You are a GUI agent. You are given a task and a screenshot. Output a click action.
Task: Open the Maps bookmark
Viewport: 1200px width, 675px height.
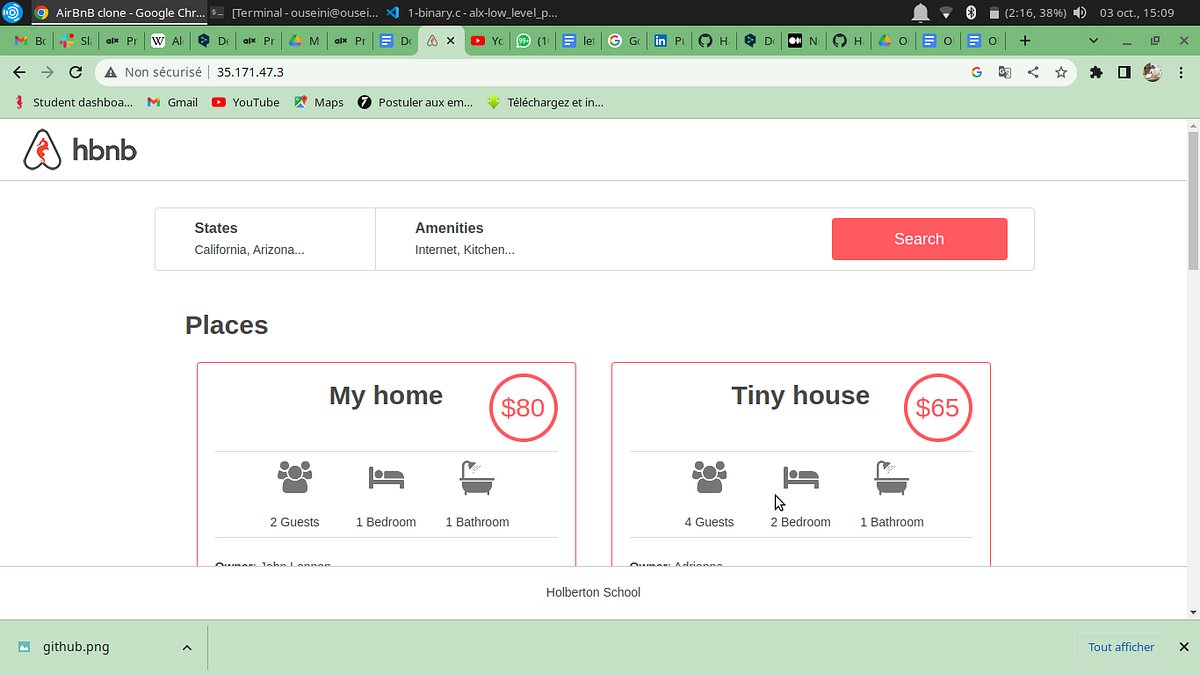tap(318, 102)
